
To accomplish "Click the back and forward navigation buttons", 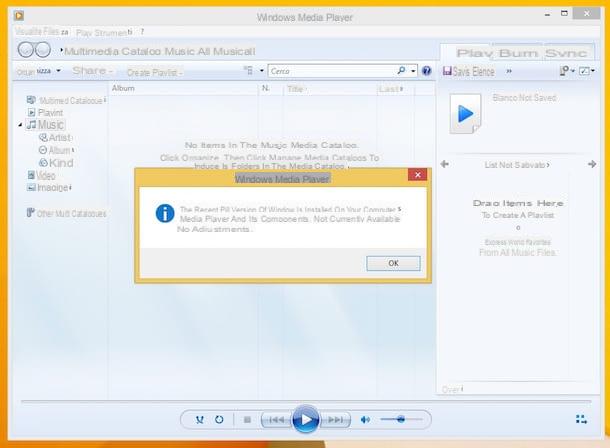I will [x=34, y=50].
